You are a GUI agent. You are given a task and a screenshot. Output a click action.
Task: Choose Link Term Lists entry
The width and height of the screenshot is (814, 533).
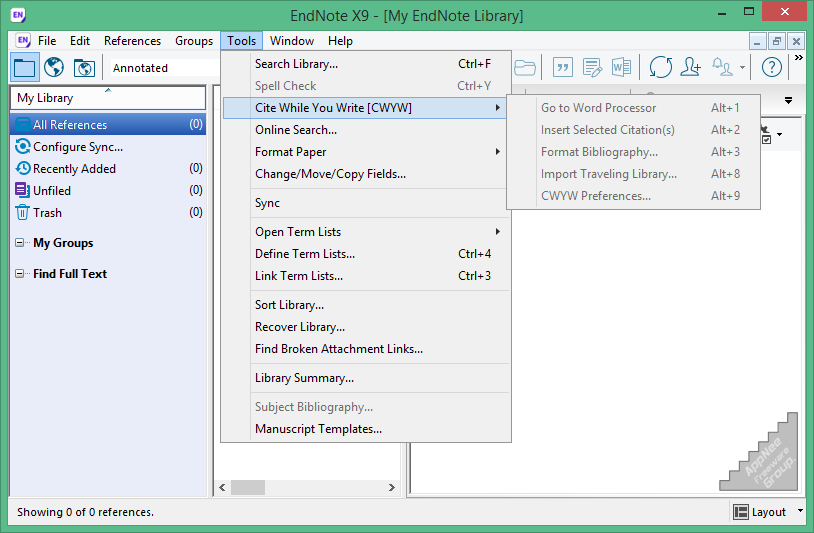pos(366,276)
